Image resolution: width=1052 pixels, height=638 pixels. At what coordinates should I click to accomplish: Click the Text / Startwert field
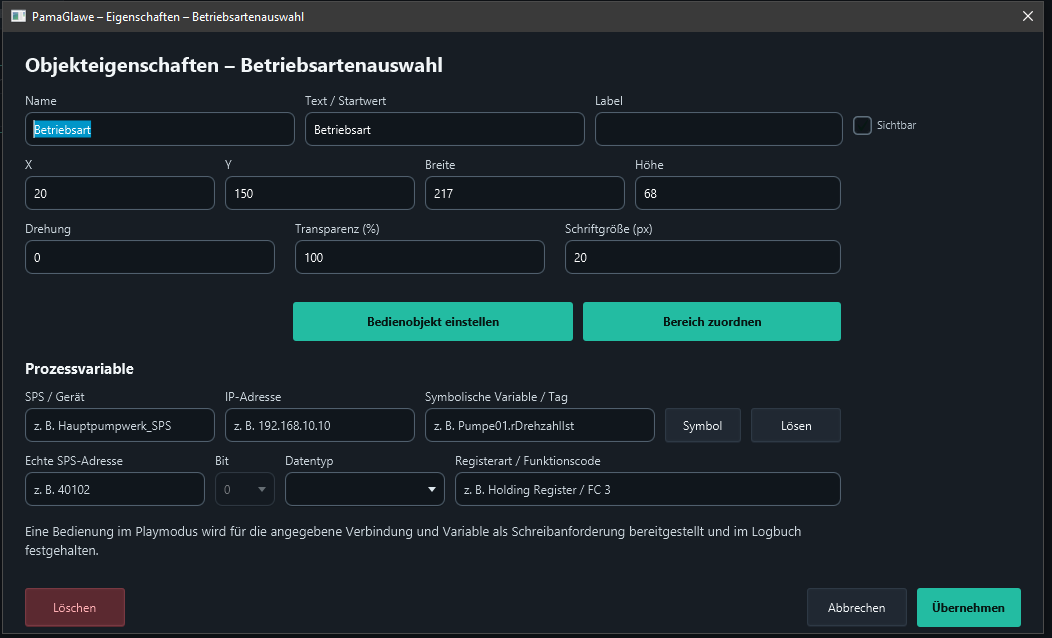[444, 129]
